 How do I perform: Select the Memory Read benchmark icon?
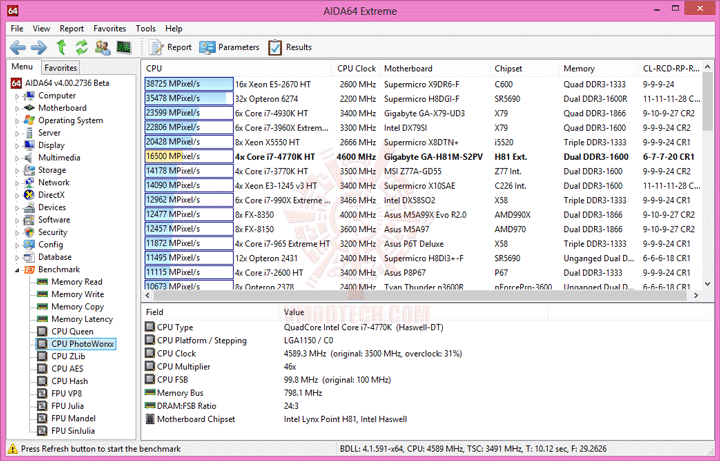click(x=42, y=281)
